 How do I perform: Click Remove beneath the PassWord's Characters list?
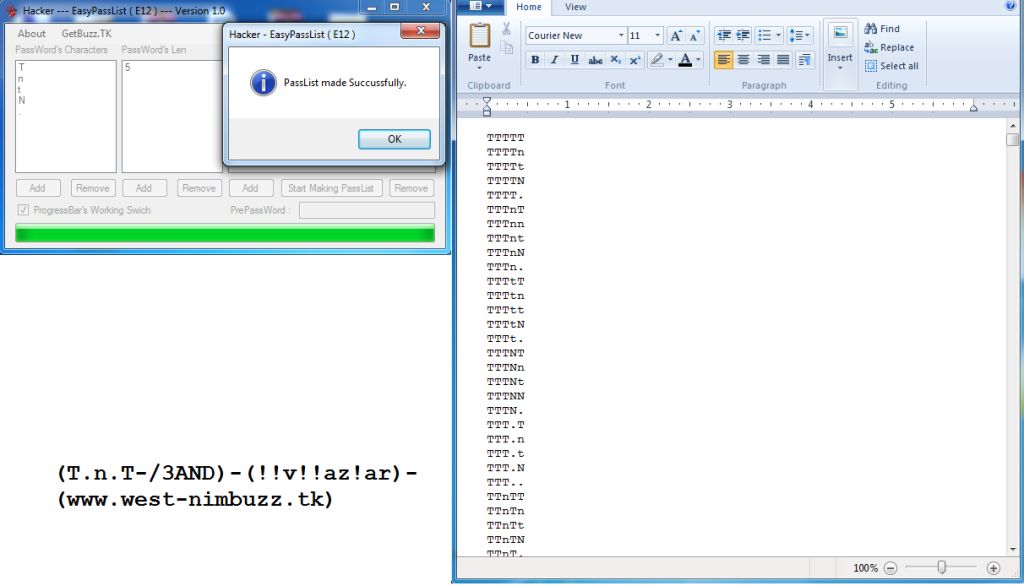[93, 188]
